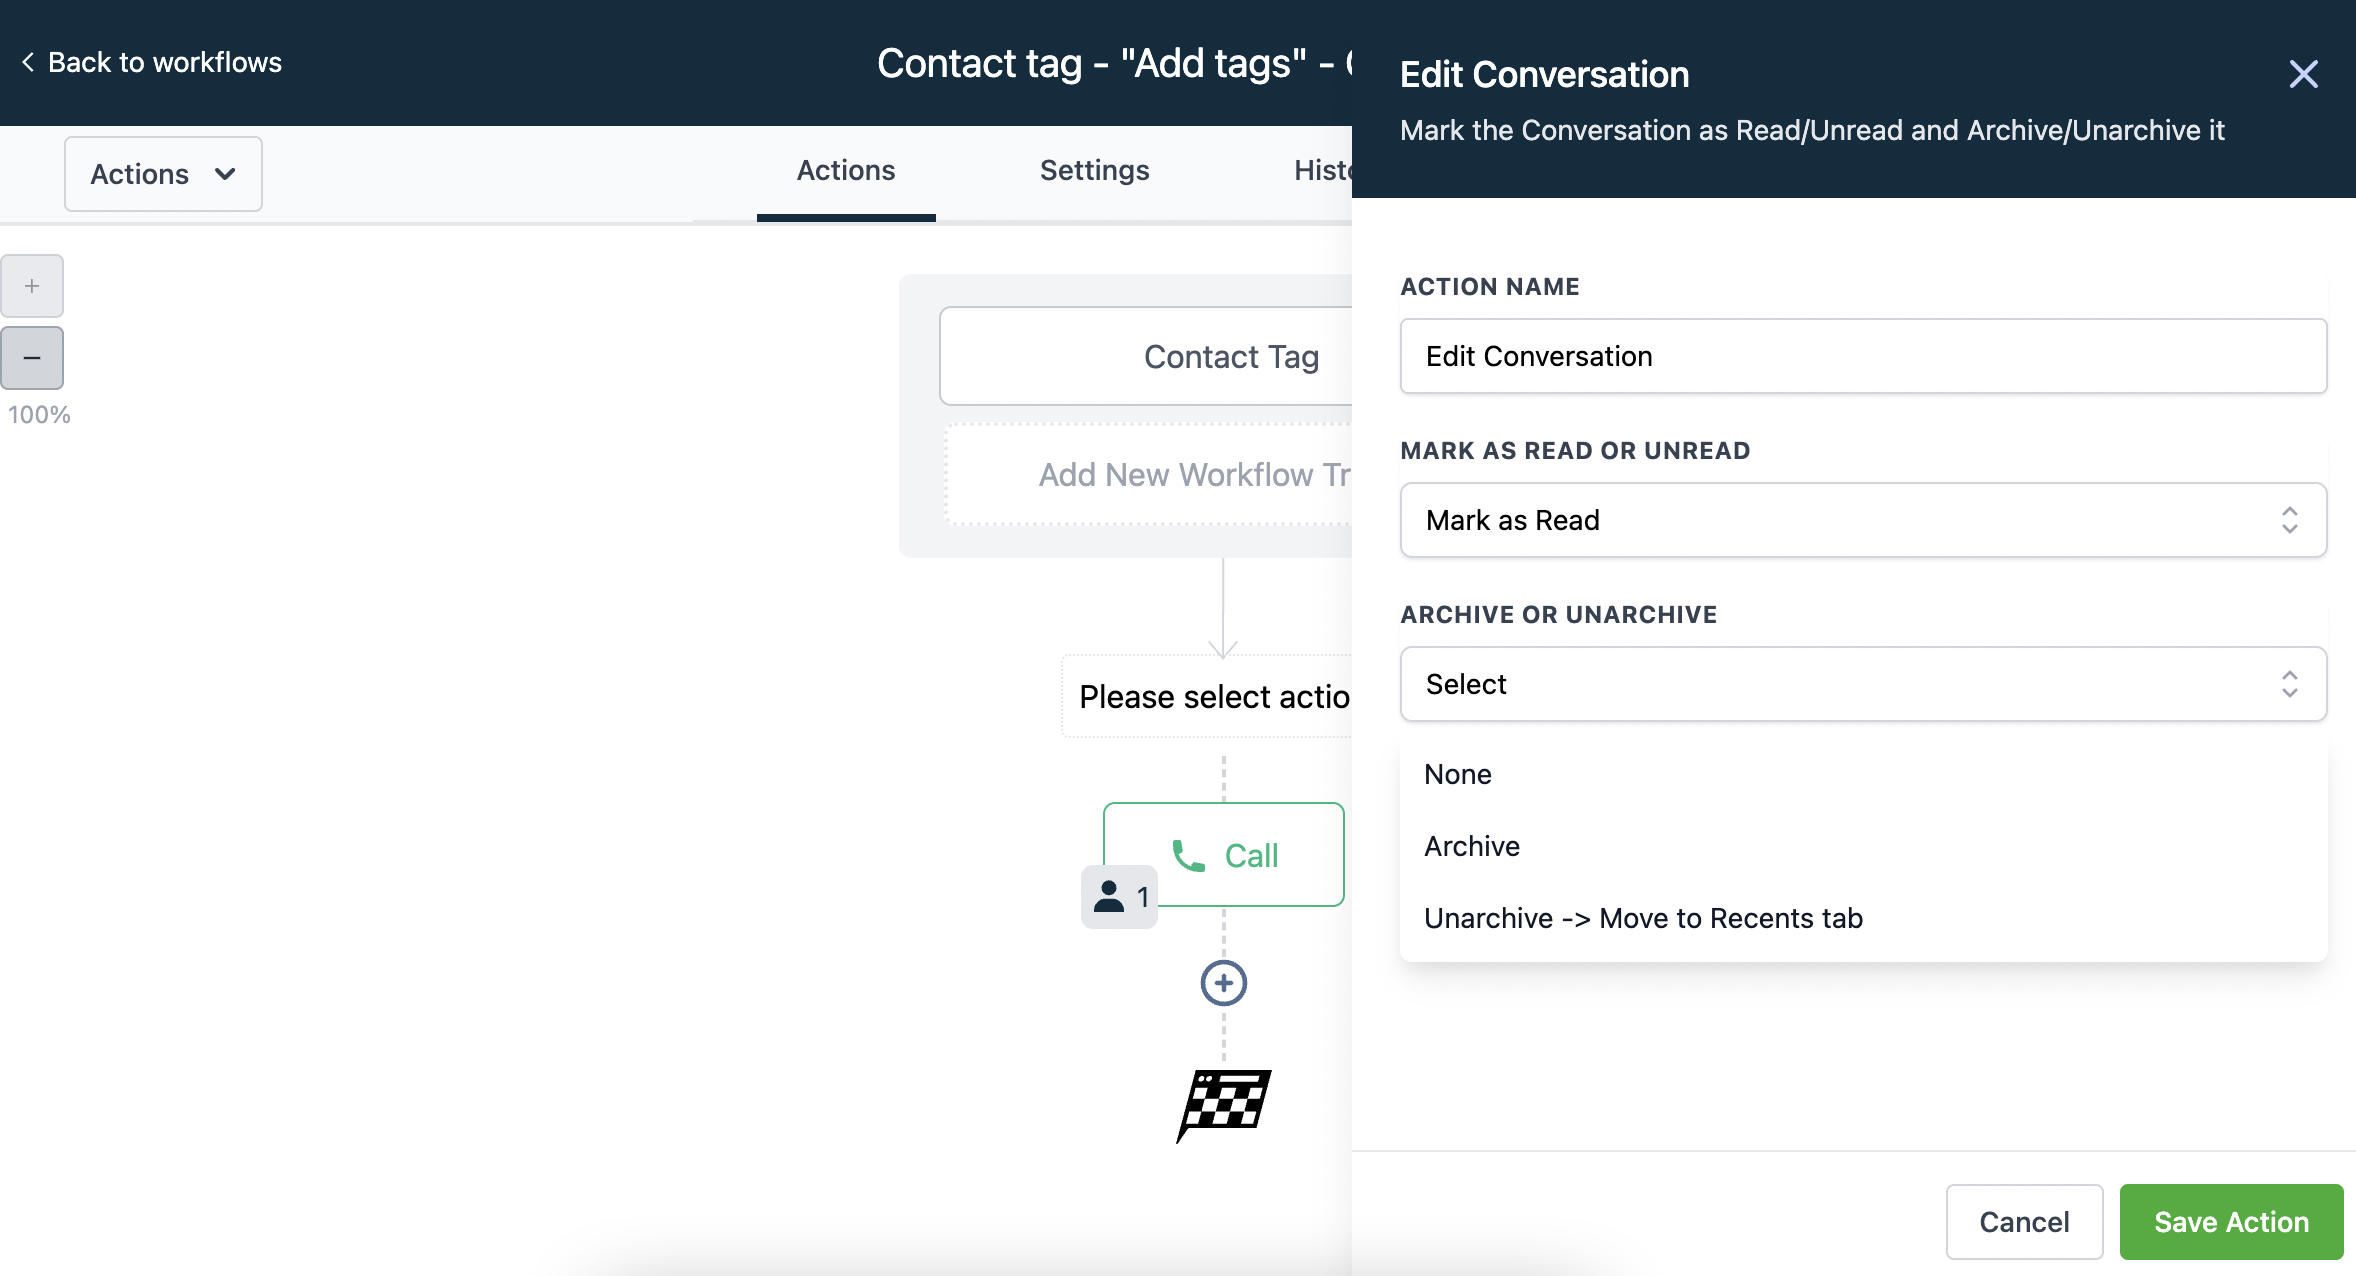Click the contact count badge showing 1
Screen dimensions: 2356x1276
tap(1118, 896)
